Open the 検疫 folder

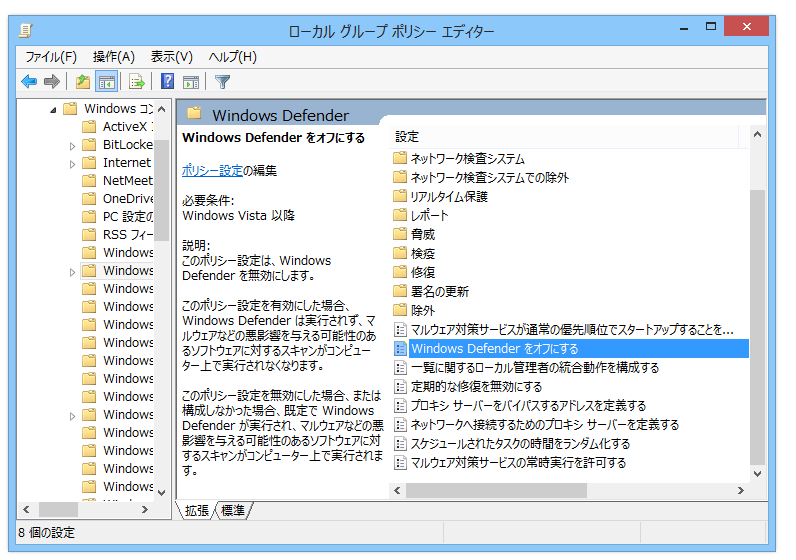414,253
